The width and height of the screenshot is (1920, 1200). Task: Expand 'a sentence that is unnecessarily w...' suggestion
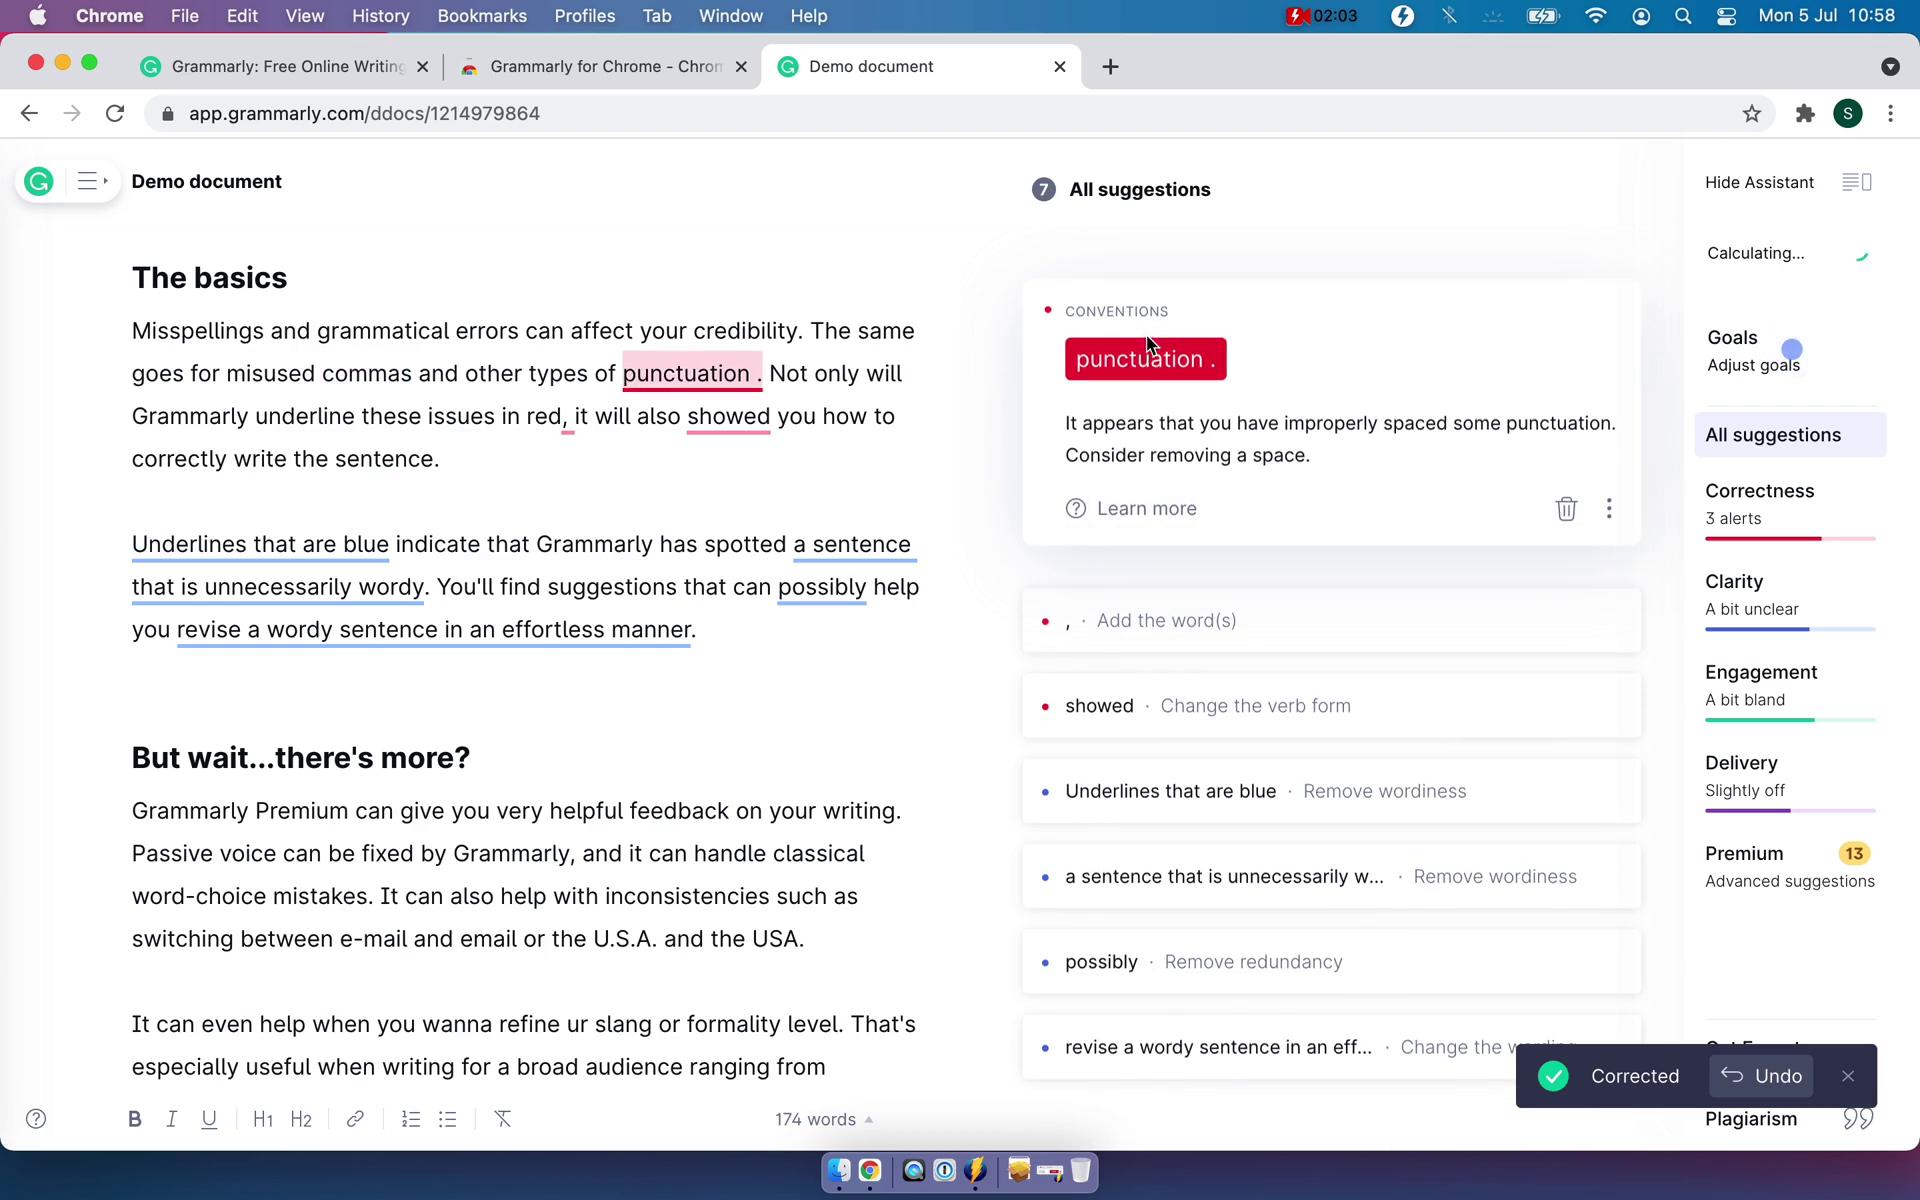pos(1331,877)
